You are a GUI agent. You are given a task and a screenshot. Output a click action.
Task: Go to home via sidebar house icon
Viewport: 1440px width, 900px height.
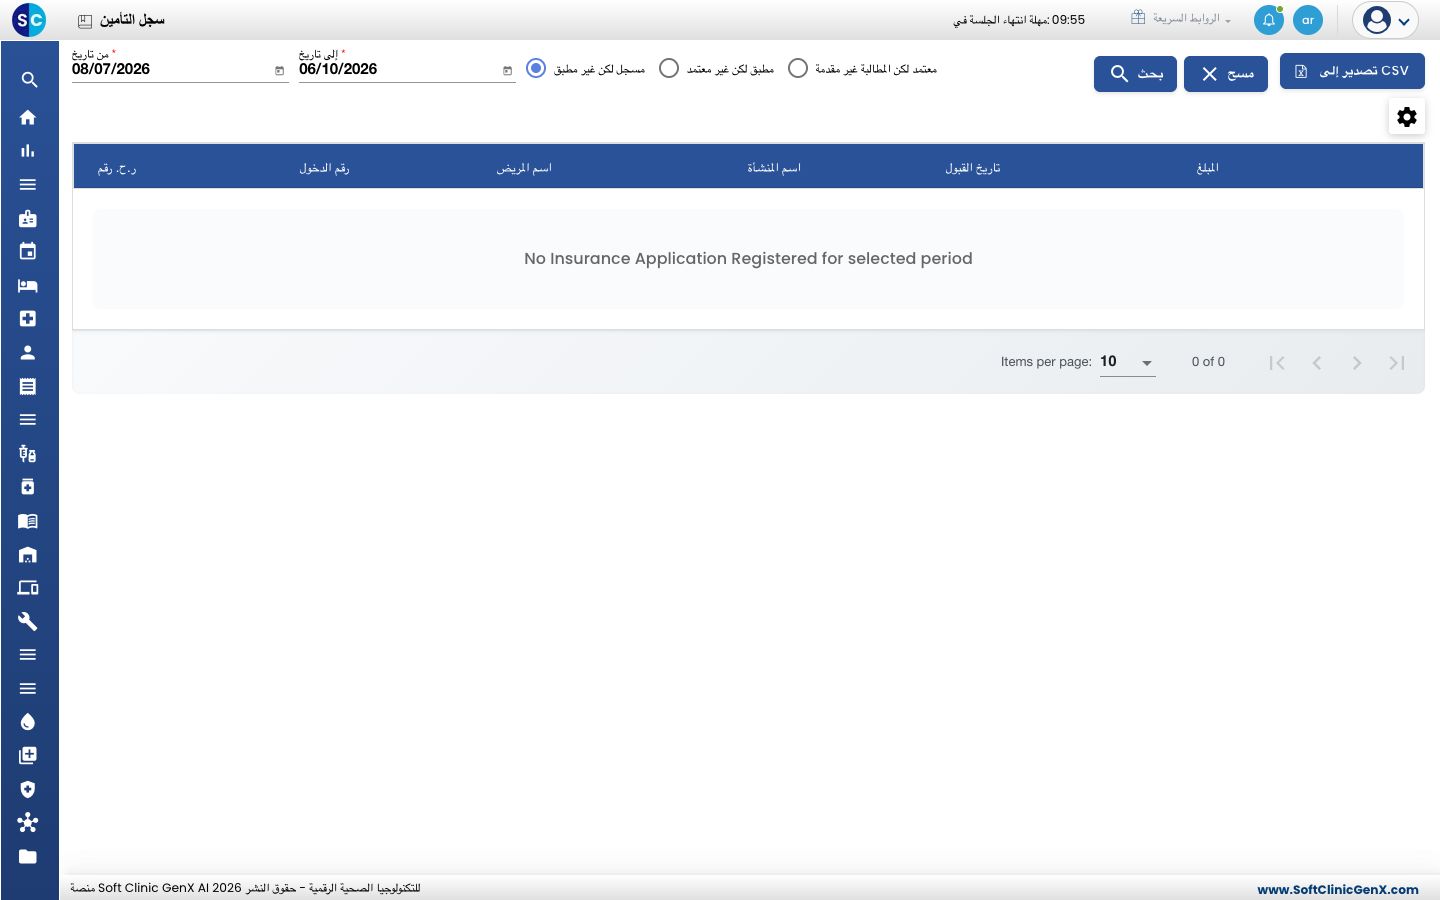coord(28,117)
